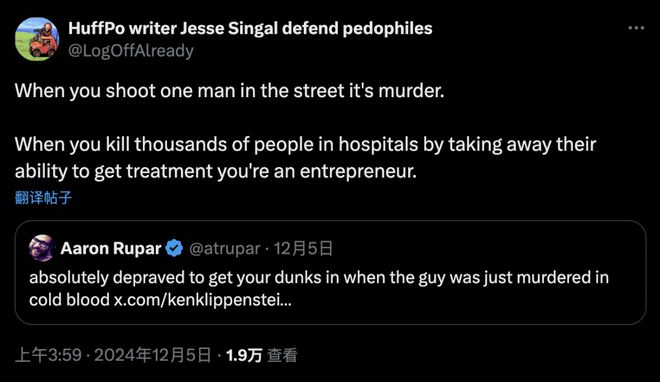
Task: Visit the @LogOffAlready handle
Action: coord(131,50)
